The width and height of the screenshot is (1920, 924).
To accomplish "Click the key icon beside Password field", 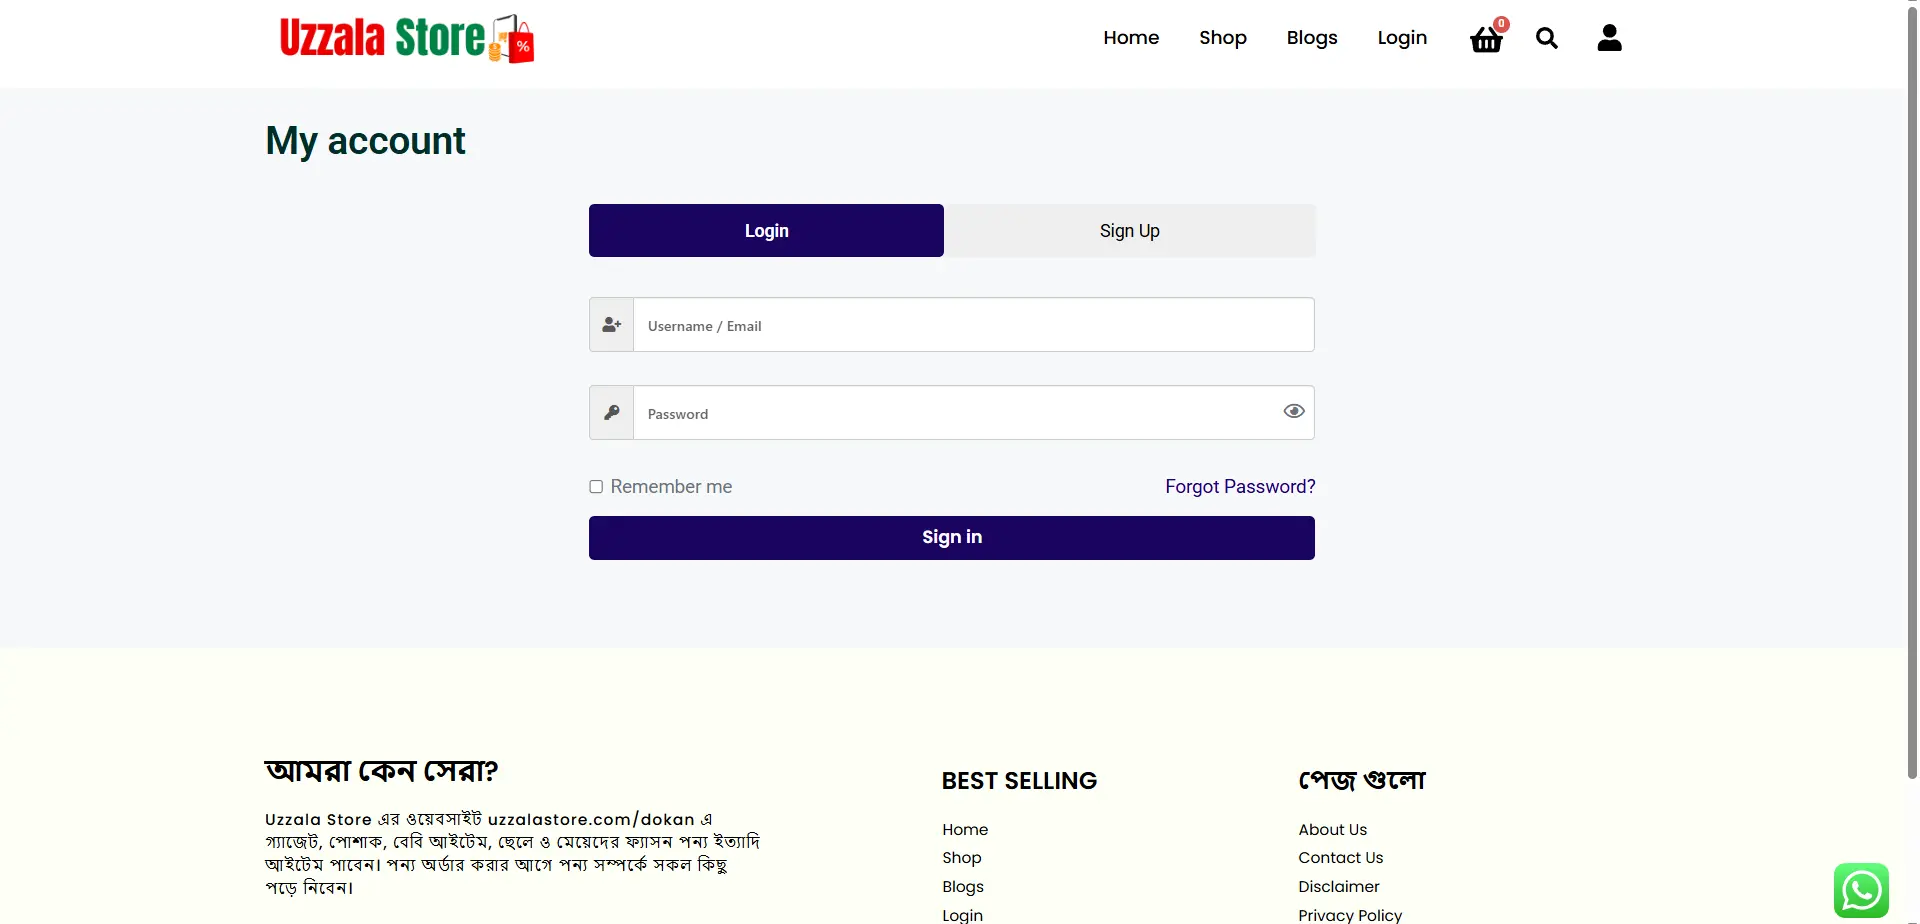I will click(x=612, y=413).
